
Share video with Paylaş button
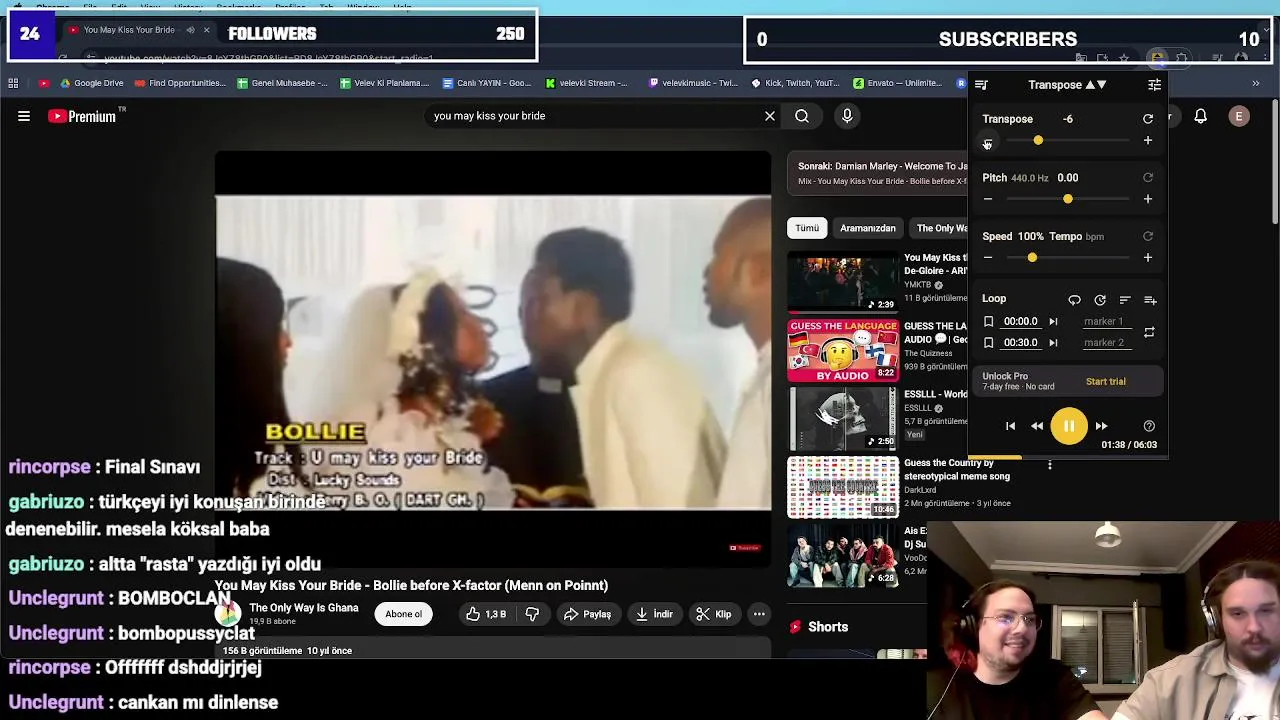point(587,614)
